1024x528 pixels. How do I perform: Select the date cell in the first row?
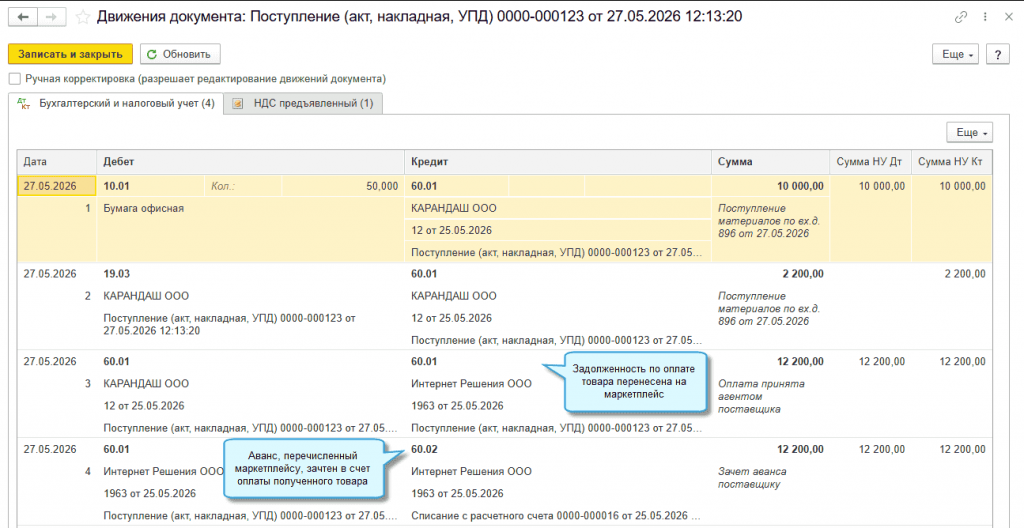[x=57, y=186]
